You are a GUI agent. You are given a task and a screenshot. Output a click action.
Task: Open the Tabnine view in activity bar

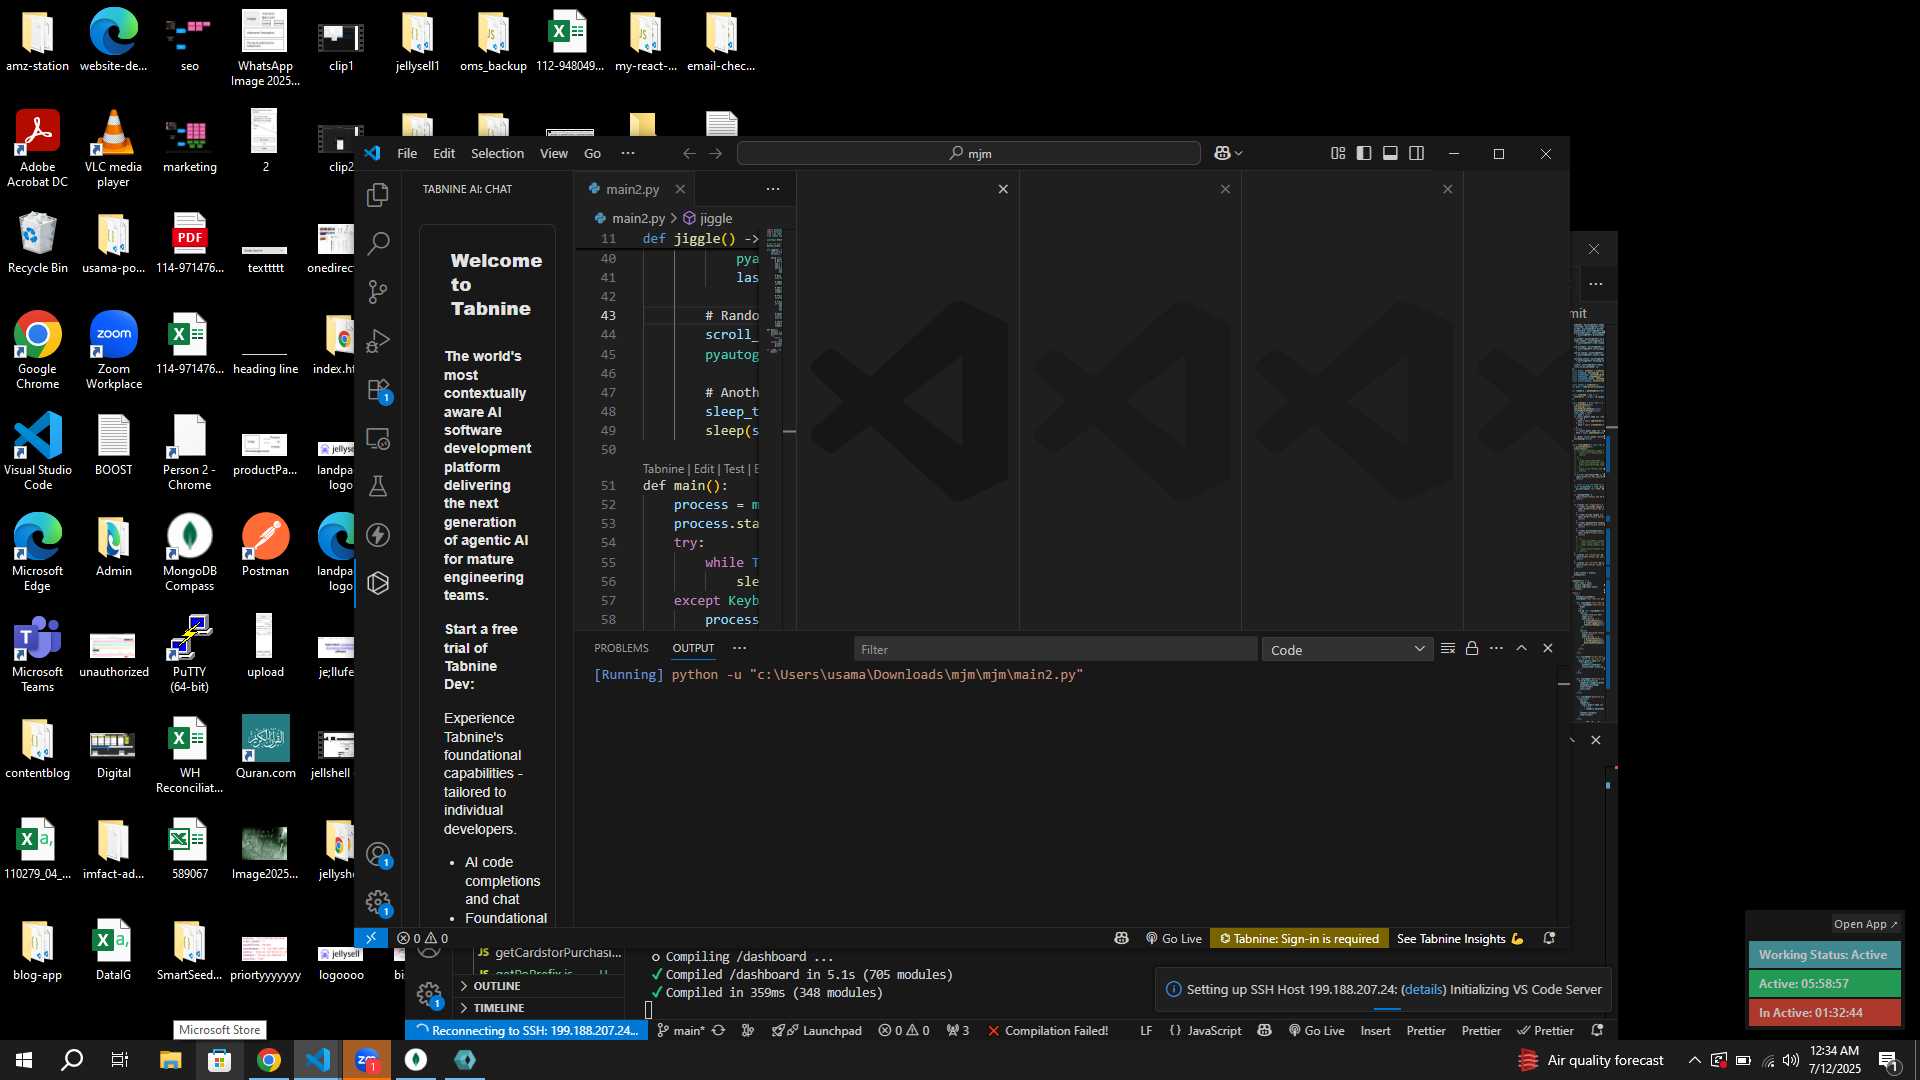coord(378,583)
